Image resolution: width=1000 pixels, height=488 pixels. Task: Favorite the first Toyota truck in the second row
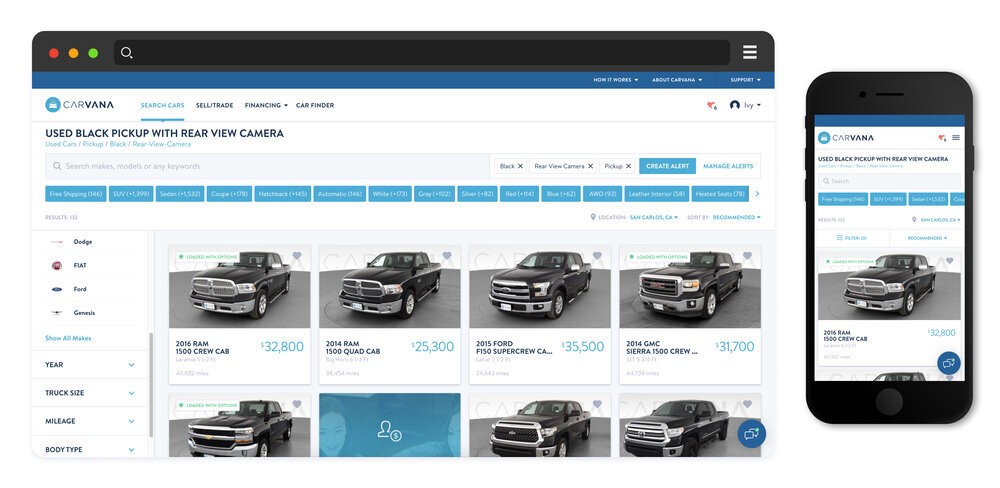point(597,404)
